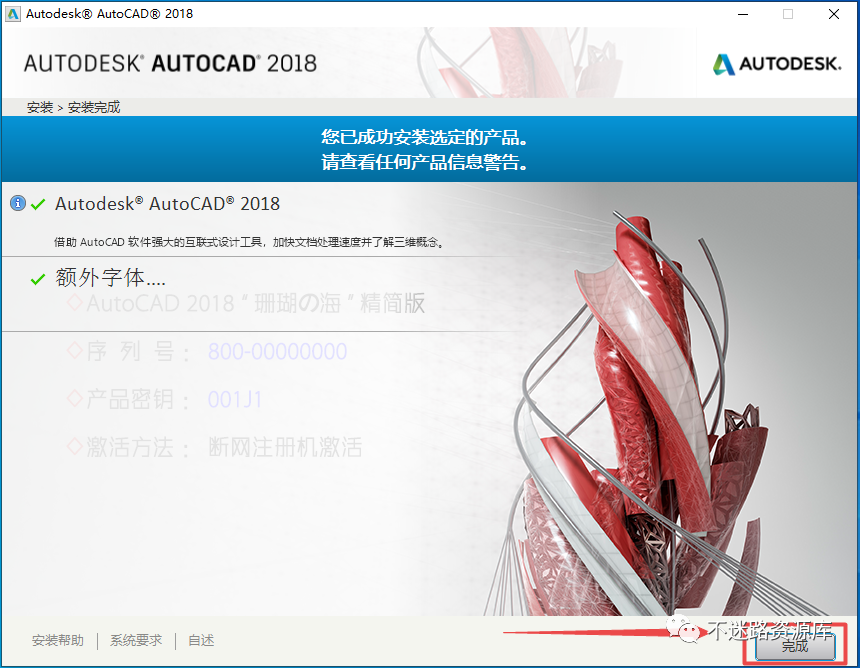
Task: Open the 安装帮助 link
Action: 58,641
